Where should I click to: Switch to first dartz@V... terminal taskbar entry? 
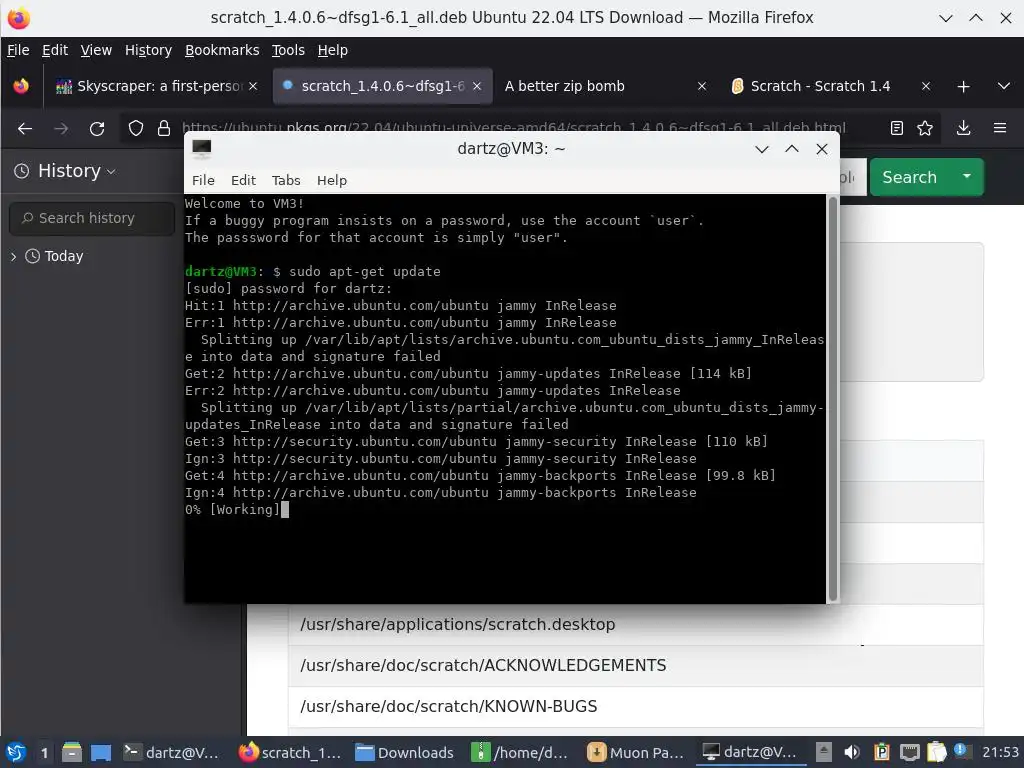pos(171,753)
